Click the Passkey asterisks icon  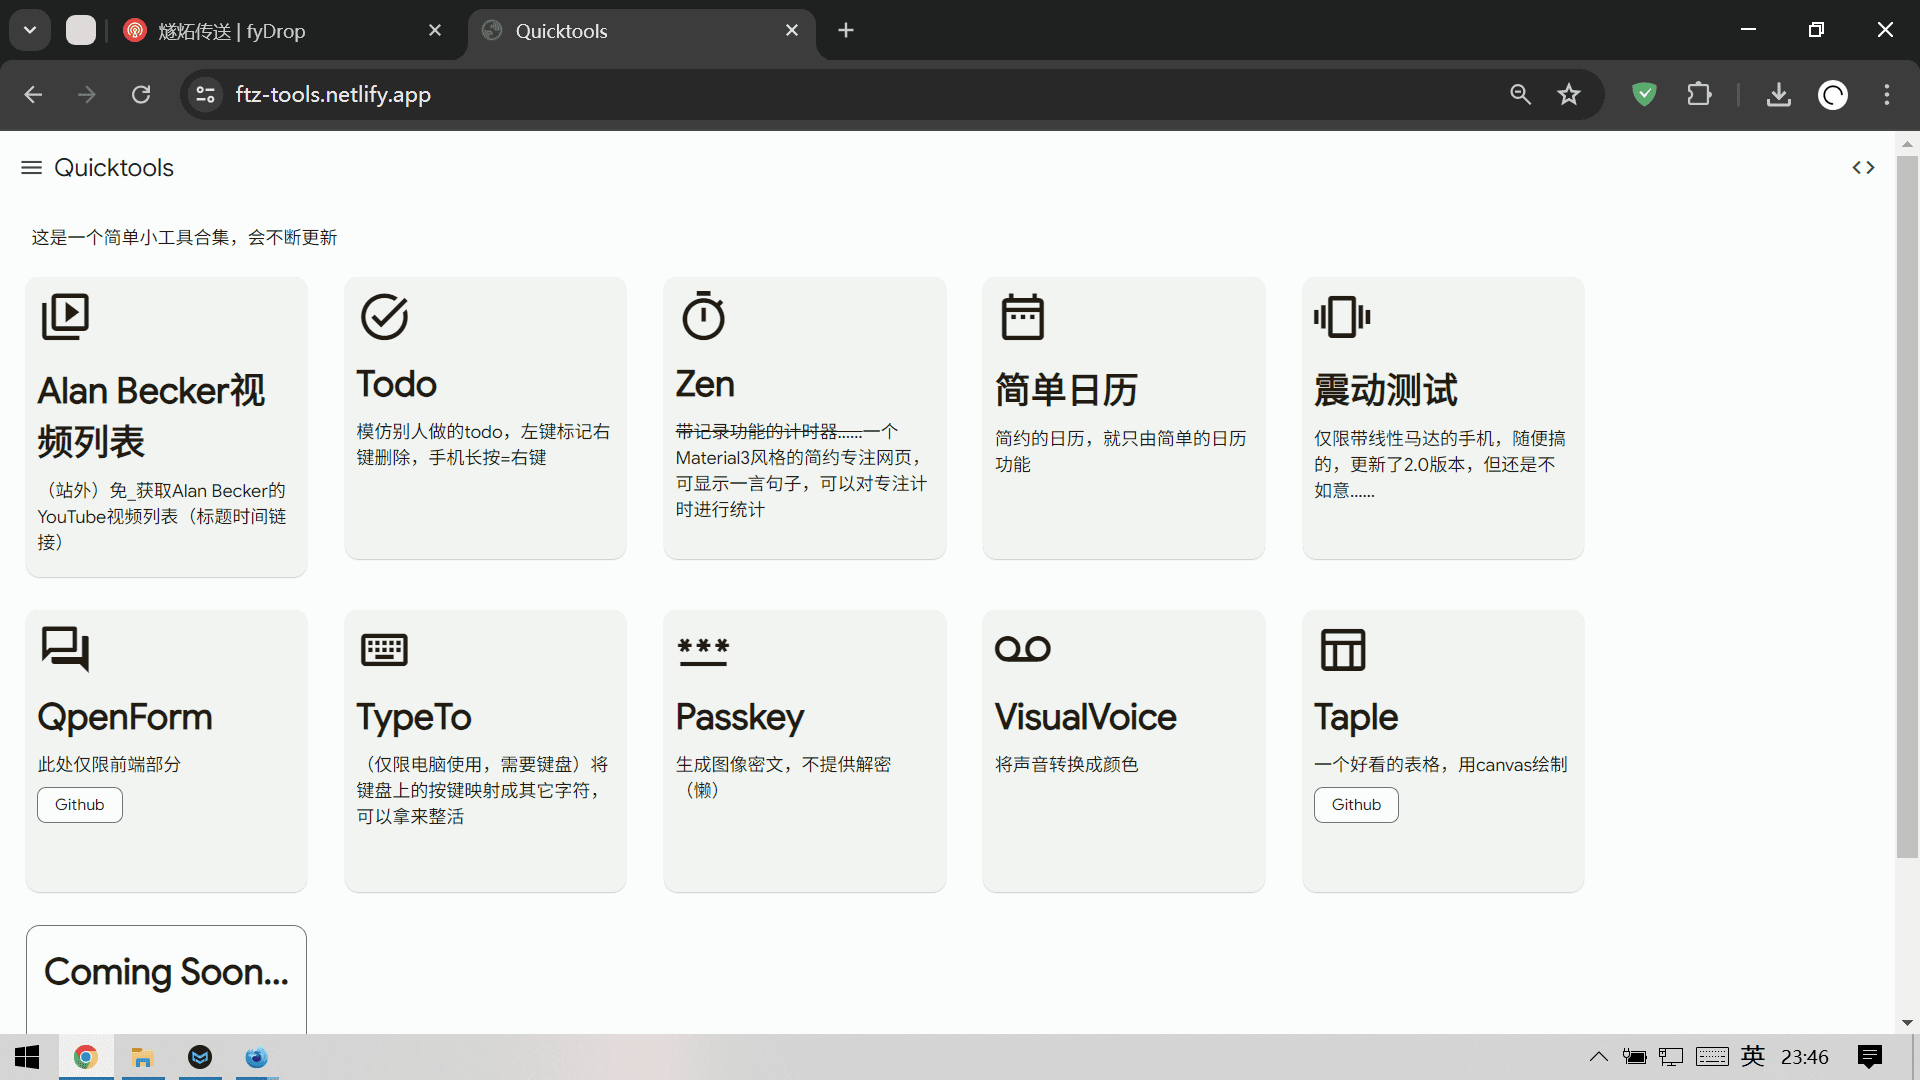point(703,650)
